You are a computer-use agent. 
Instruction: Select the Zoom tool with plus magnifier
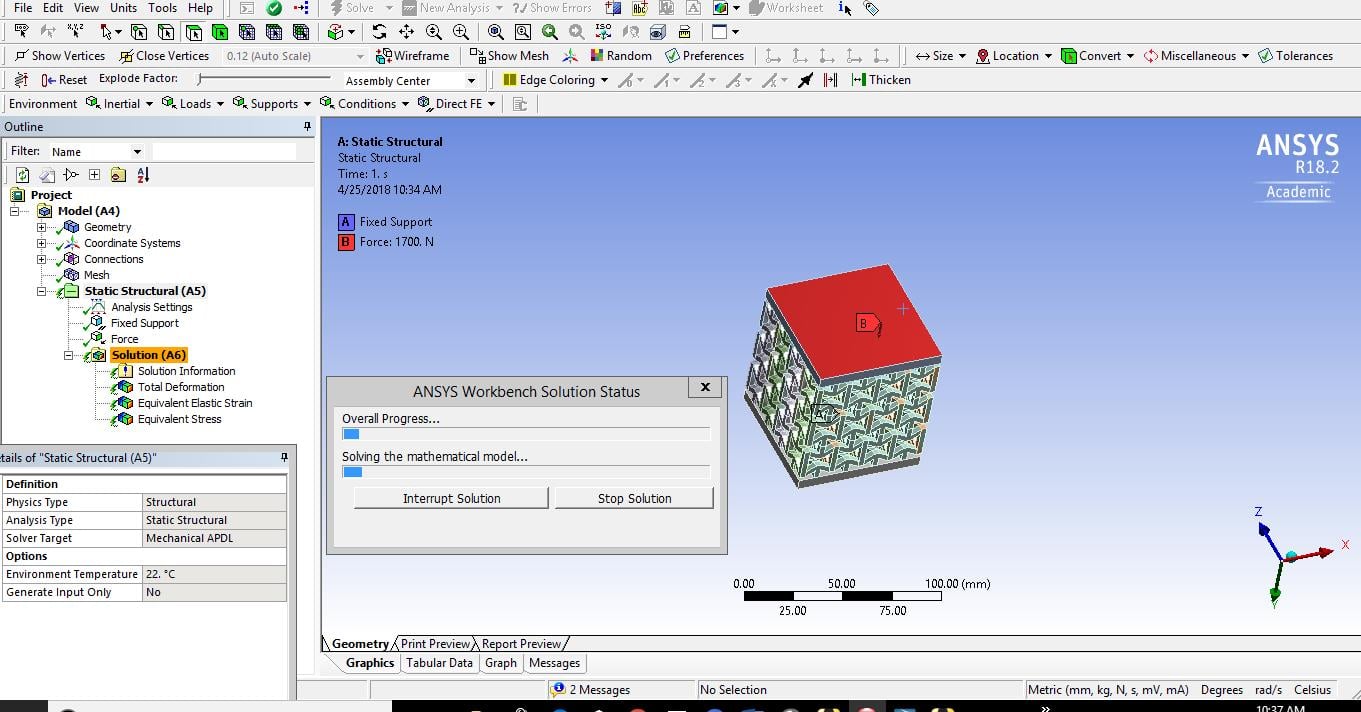434,32
